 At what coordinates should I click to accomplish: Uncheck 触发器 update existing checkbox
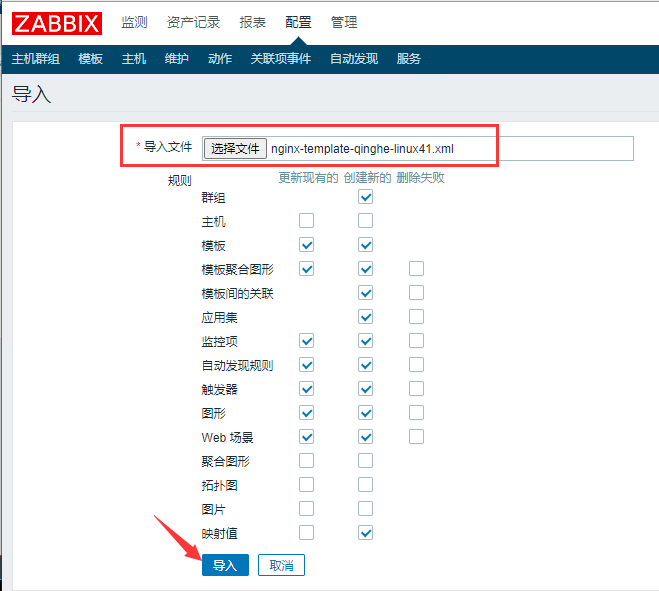pos(306,389)
